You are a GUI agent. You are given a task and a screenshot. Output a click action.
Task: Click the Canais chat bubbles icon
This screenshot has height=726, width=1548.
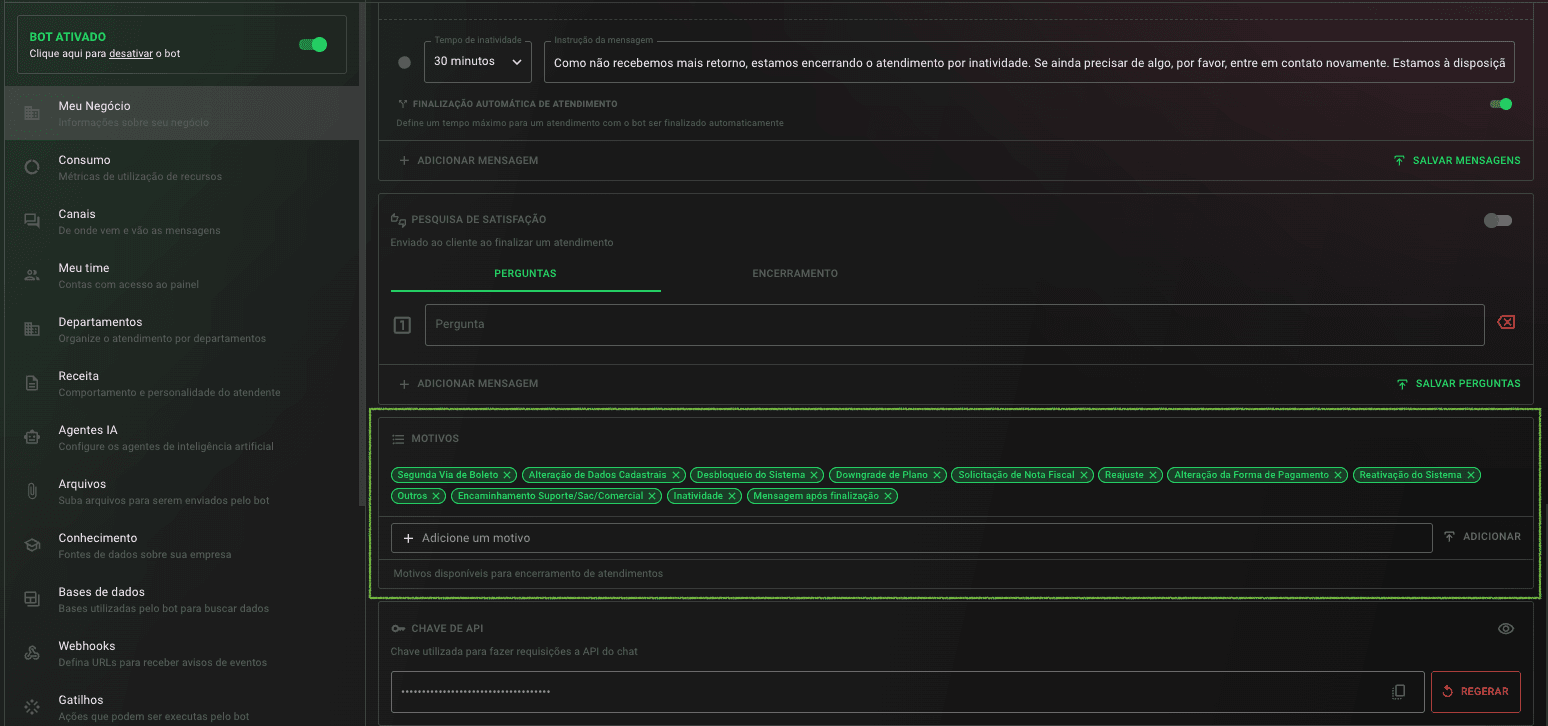click(x=32, y=221)
